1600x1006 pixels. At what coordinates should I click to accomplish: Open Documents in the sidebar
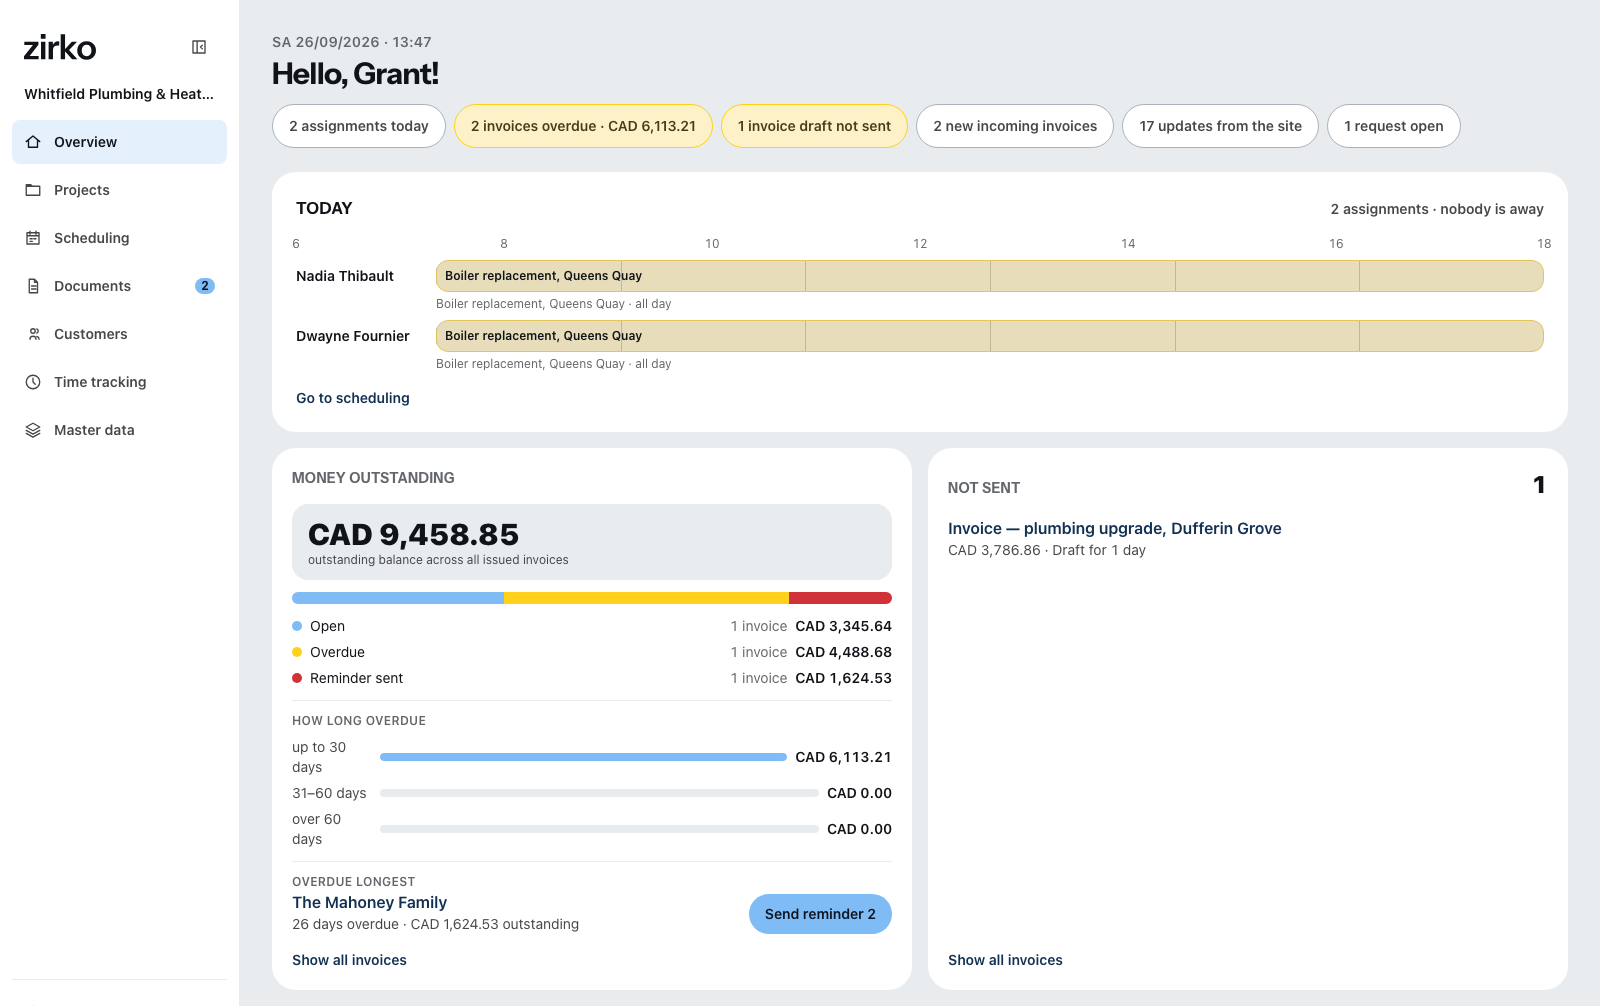(x=119, y=286)
